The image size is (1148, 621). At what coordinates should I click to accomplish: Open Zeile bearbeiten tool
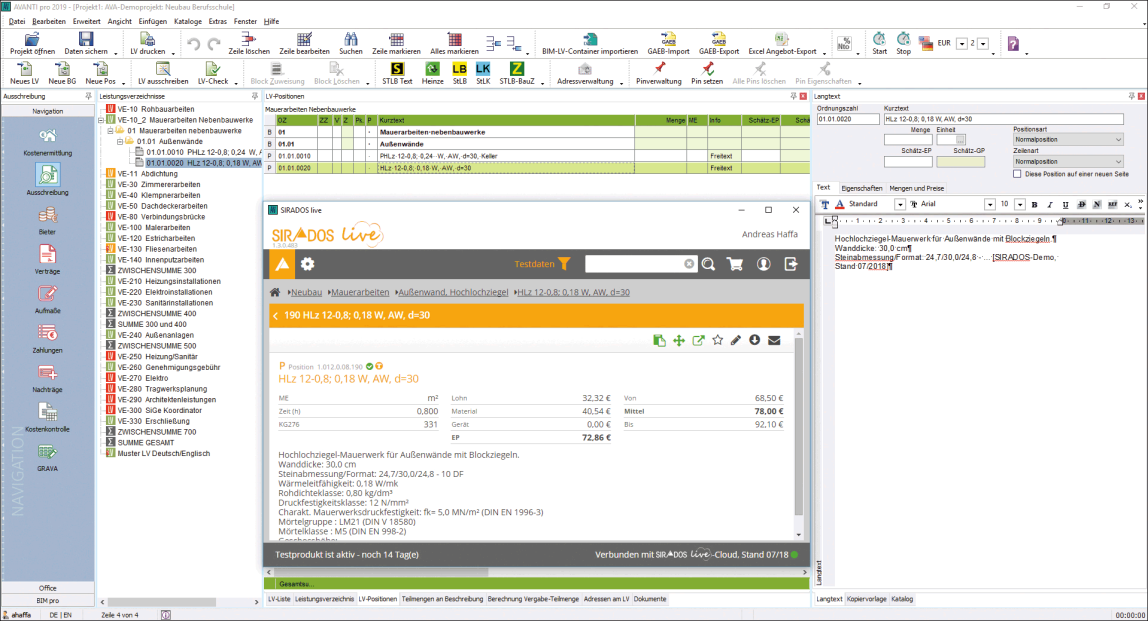click(x=305, y=44)
